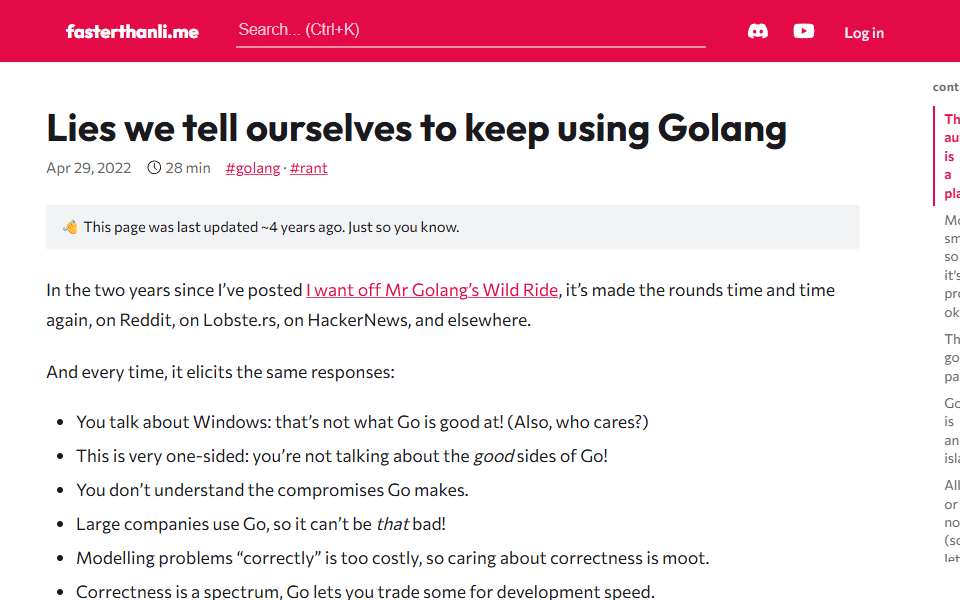
Task: Open the contents entry starting with 'Go is'
Action: click(x=951, y=430)
